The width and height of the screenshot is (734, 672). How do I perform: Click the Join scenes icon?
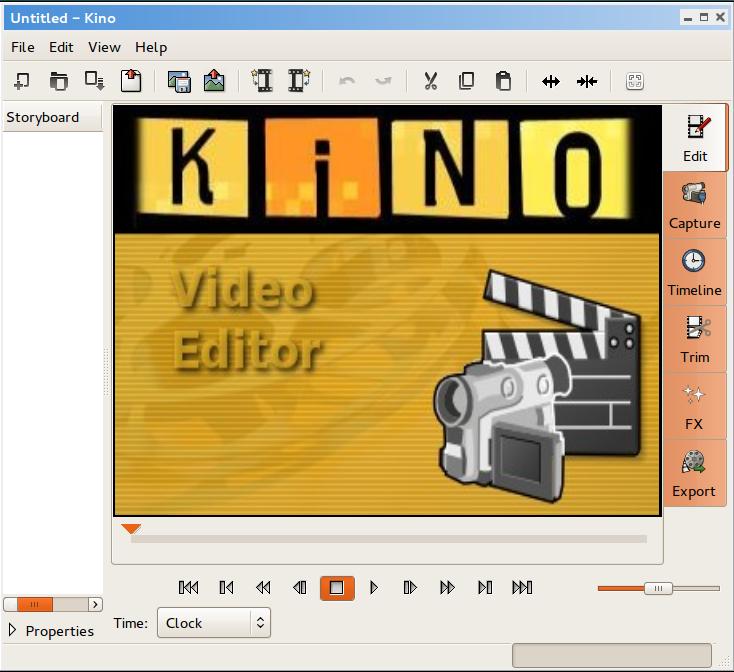(x=587, y=82)
